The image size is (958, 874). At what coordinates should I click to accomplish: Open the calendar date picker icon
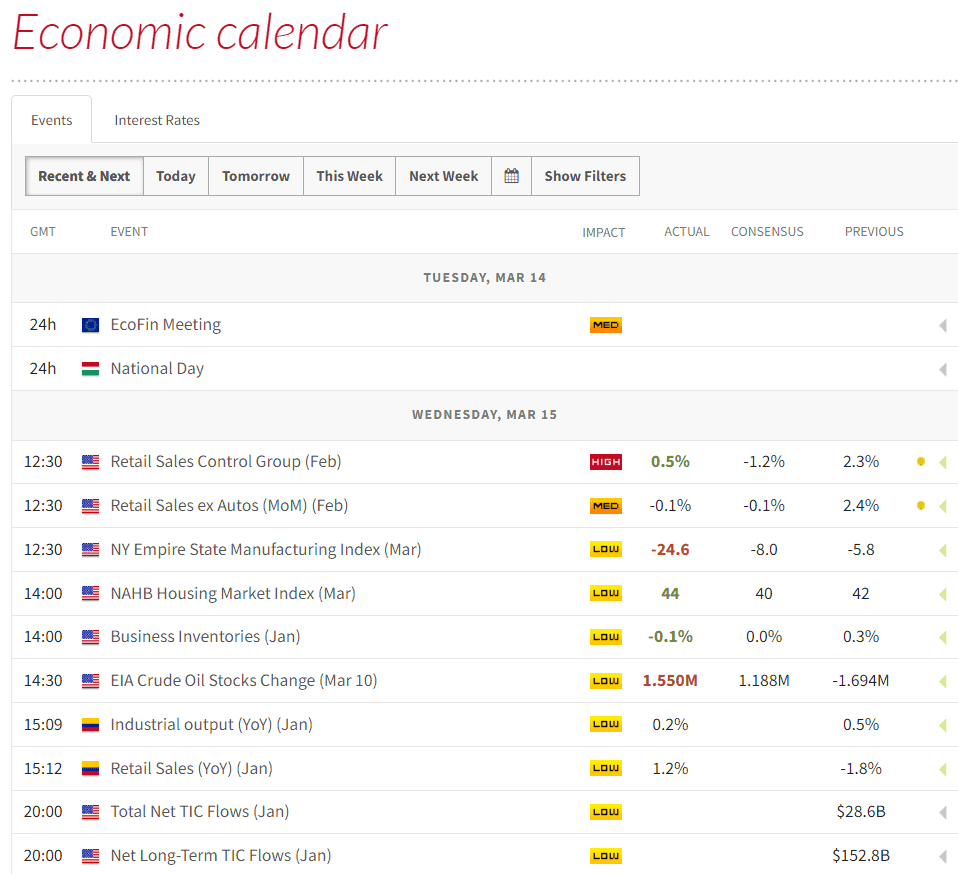(x=511, y=176)
